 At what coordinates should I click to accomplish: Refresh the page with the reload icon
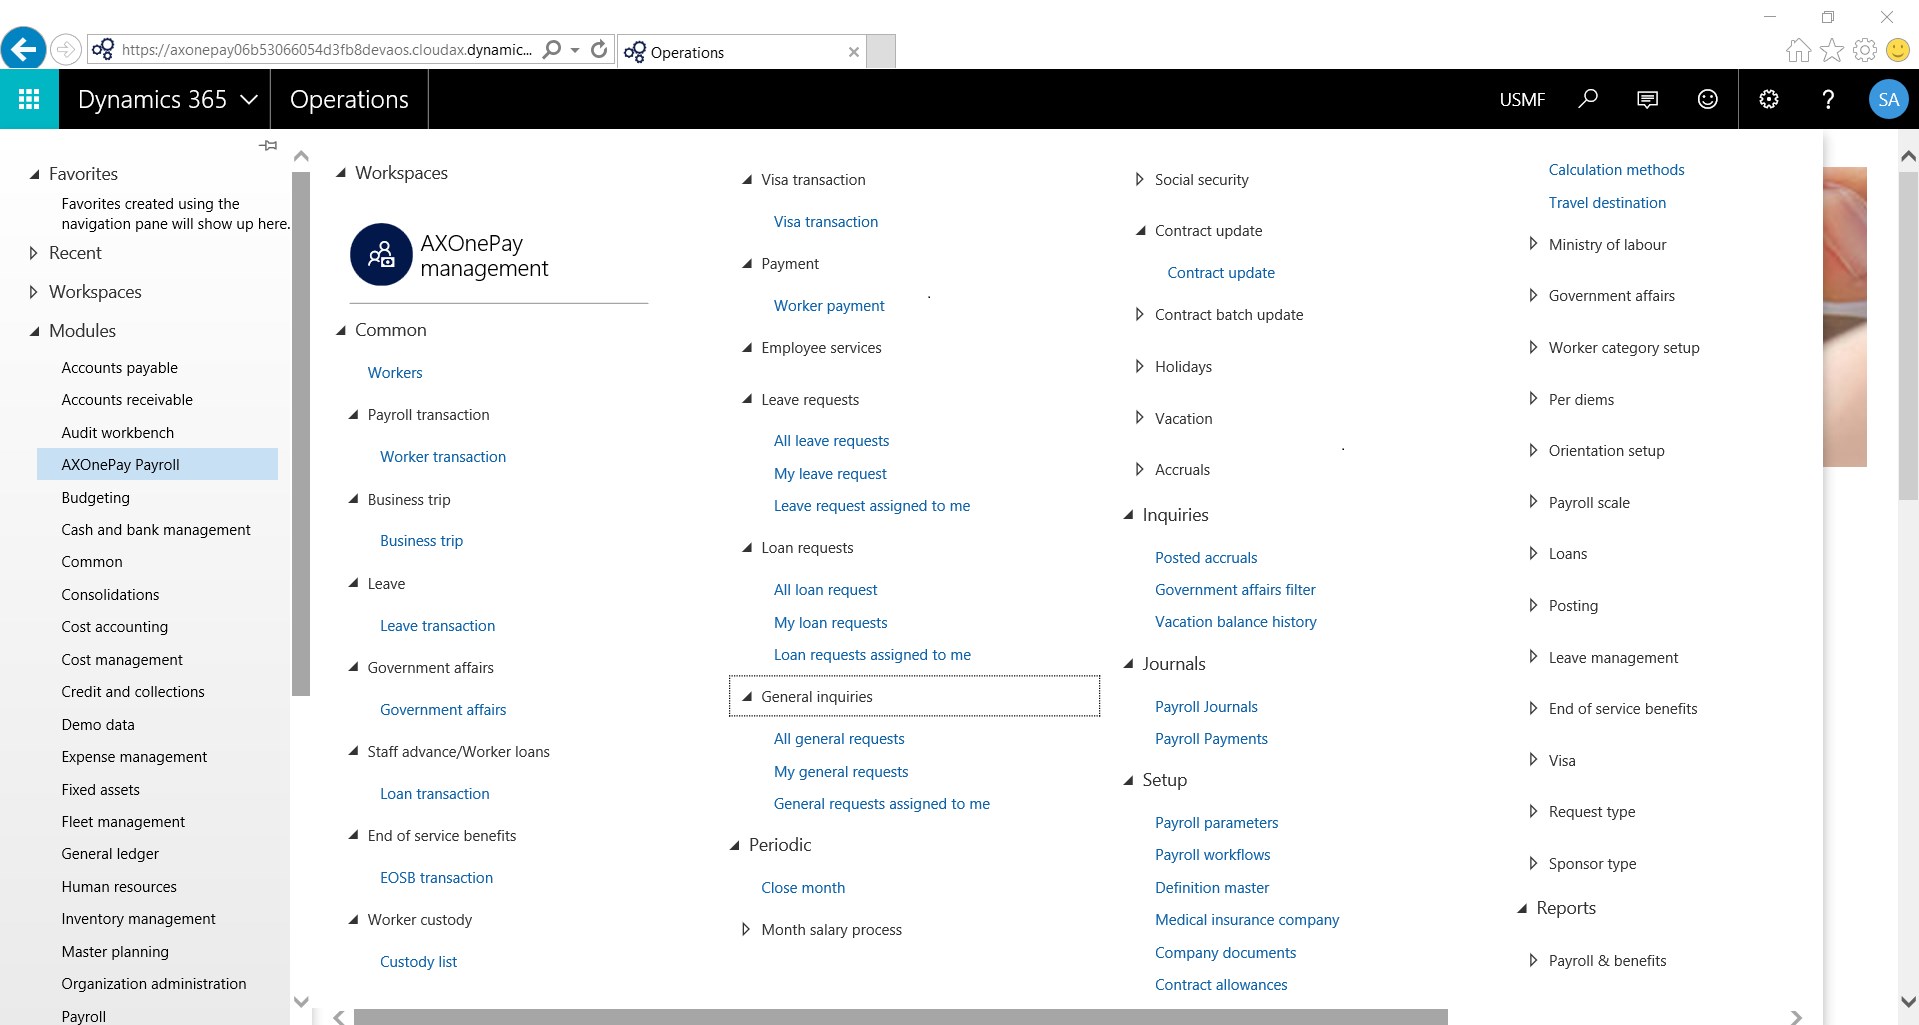tap(599, 49)
